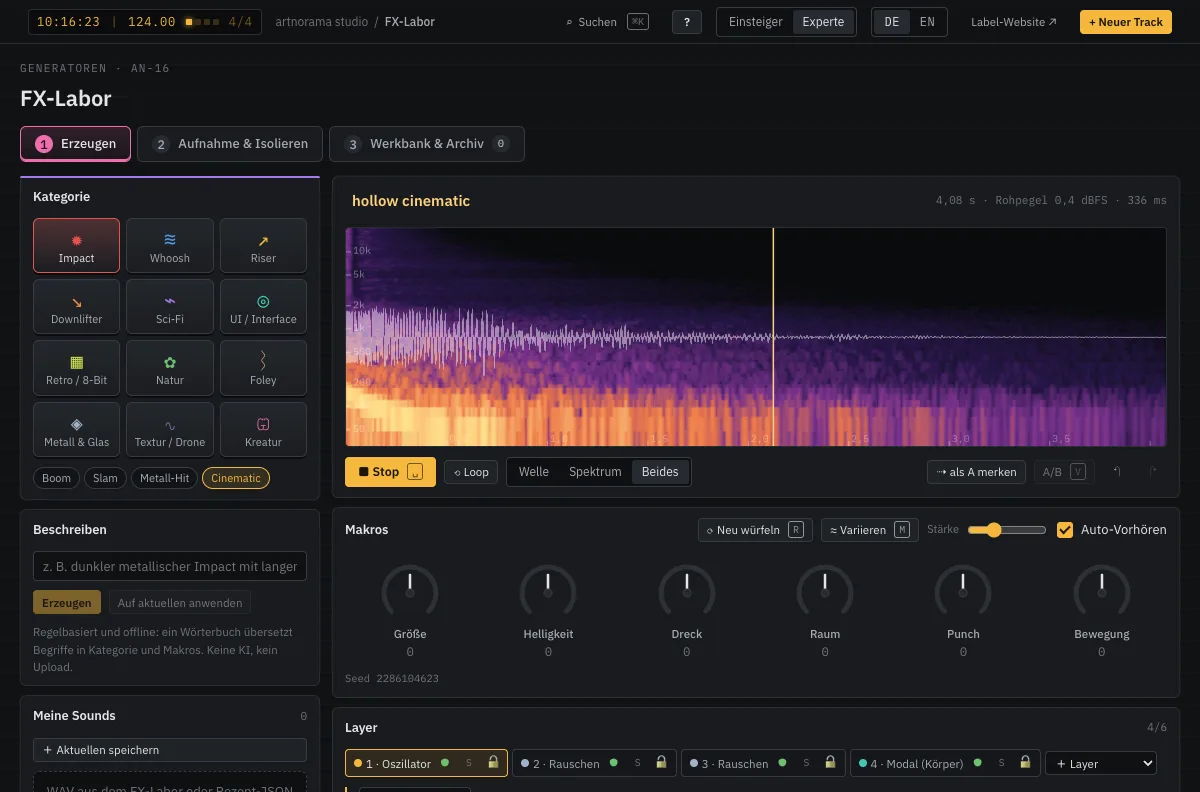
Task: Select the Metall & Glas category
Action: click(76, 430)
